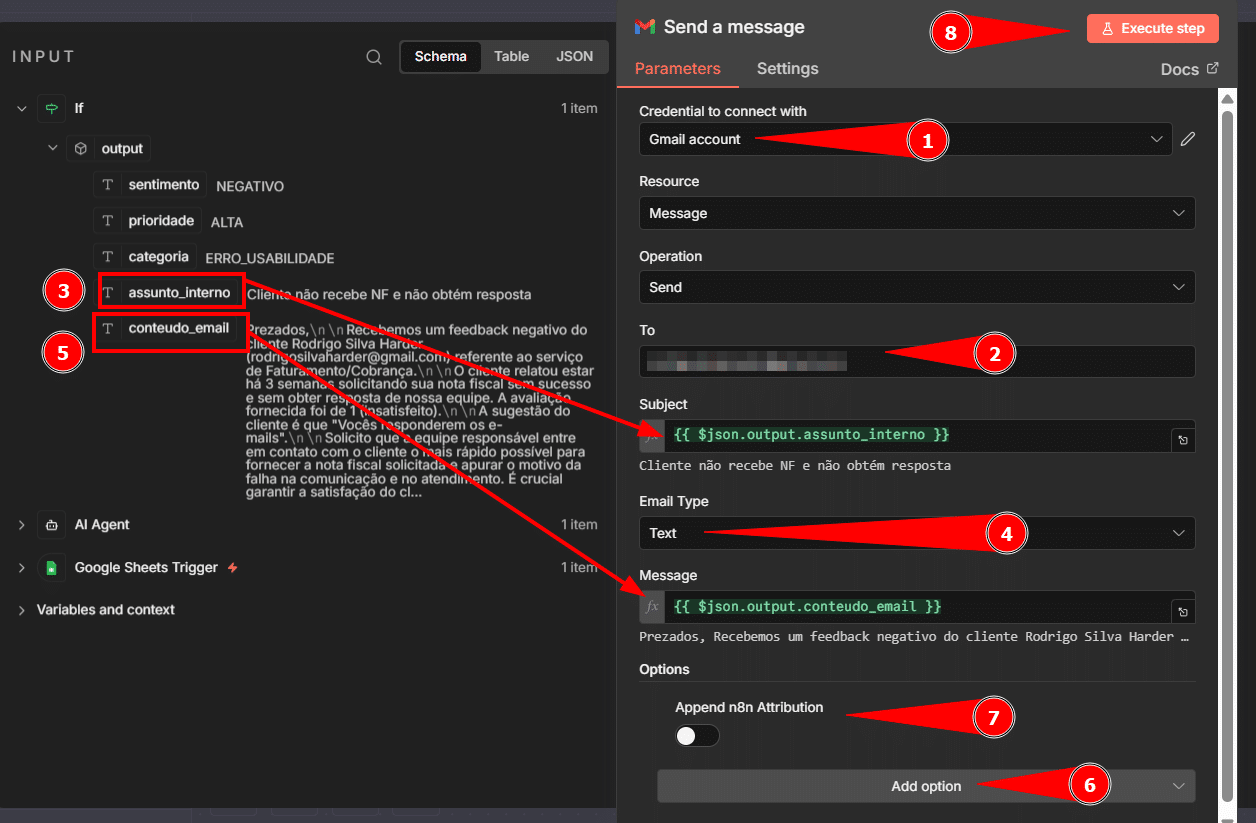Viewport: 1256px width, 823px height.
Task: Open the Operation Send dropdown
Action: pos(917,287)
